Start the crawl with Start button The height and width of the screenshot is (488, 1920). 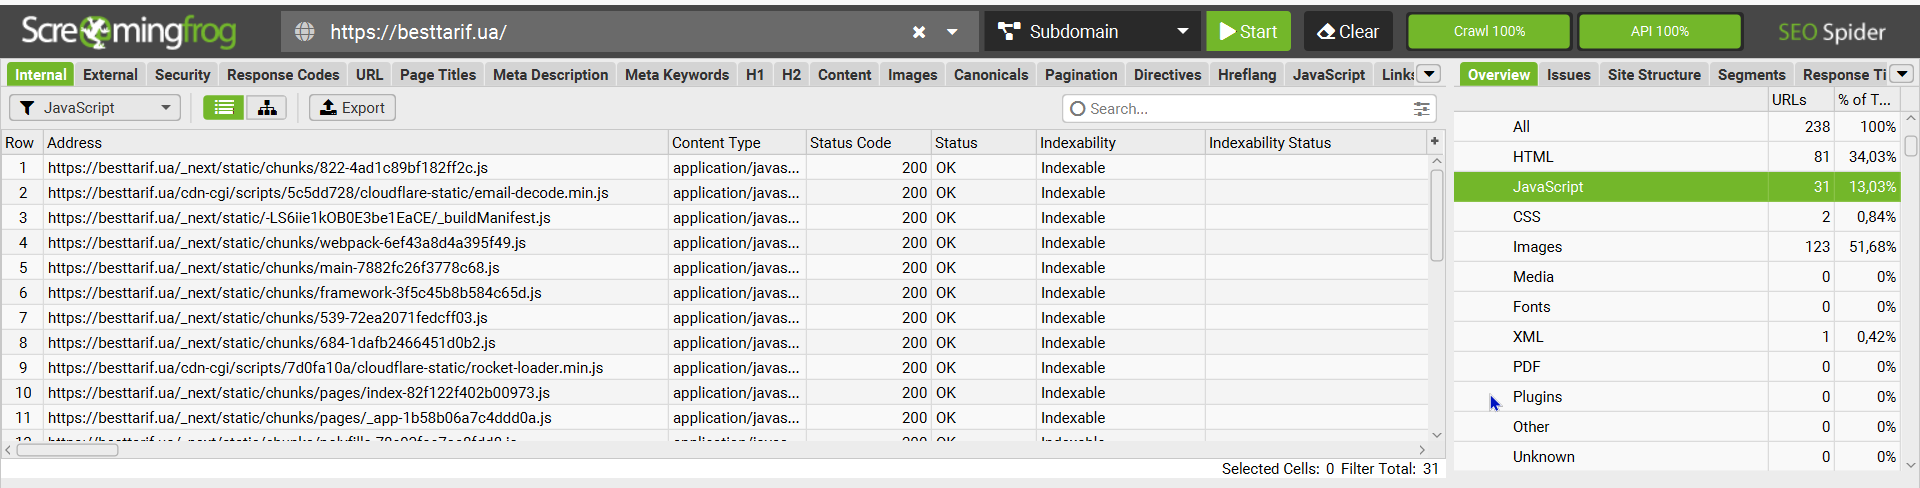[1248, 32]
